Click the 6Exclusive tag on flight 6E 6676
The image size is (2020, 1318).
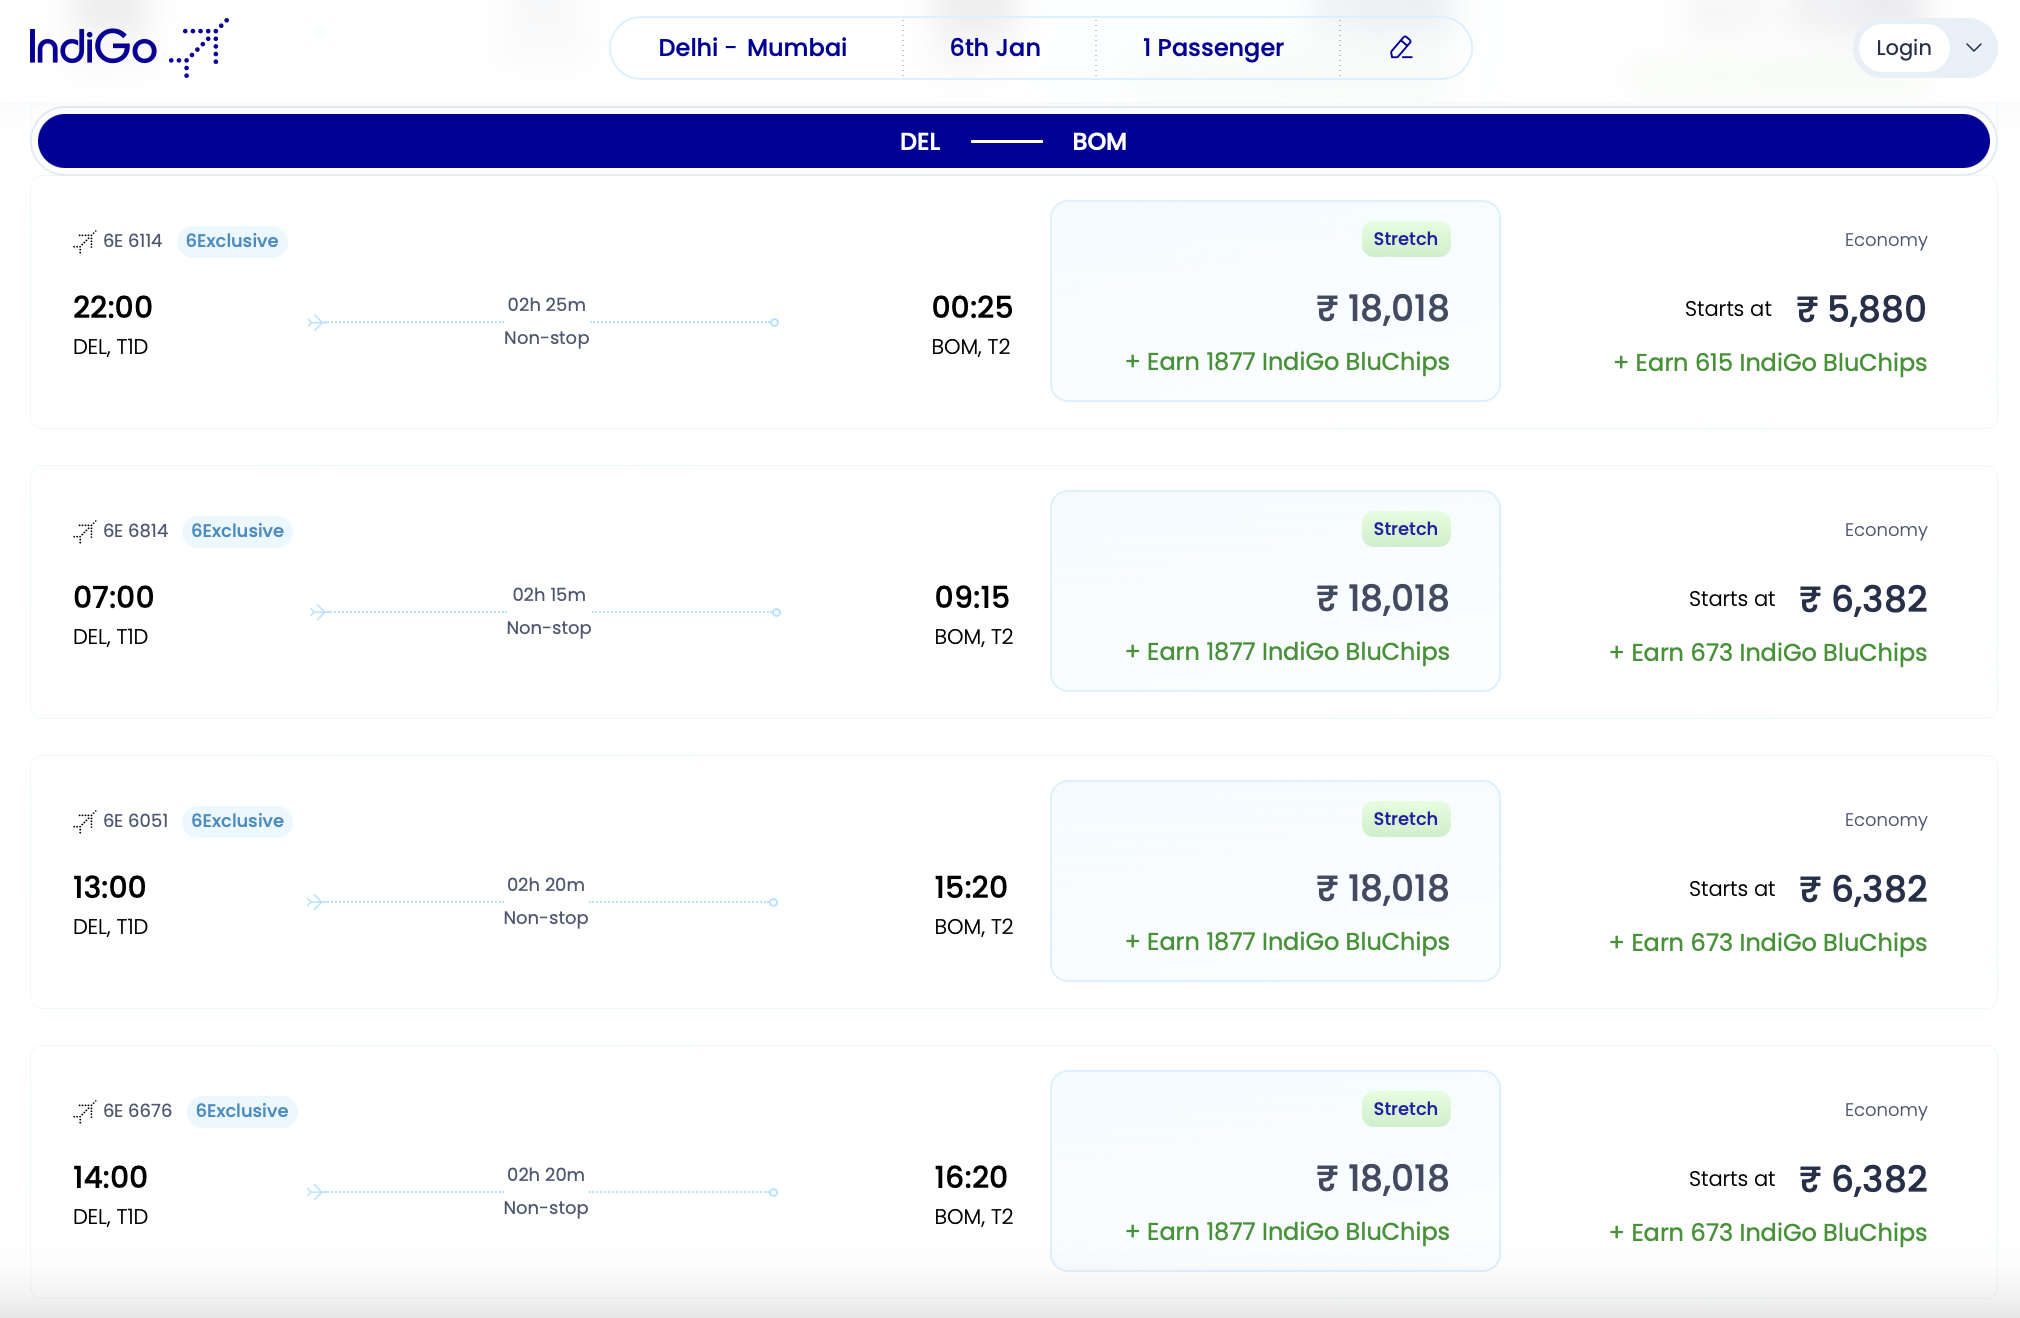coord(241,1111)
